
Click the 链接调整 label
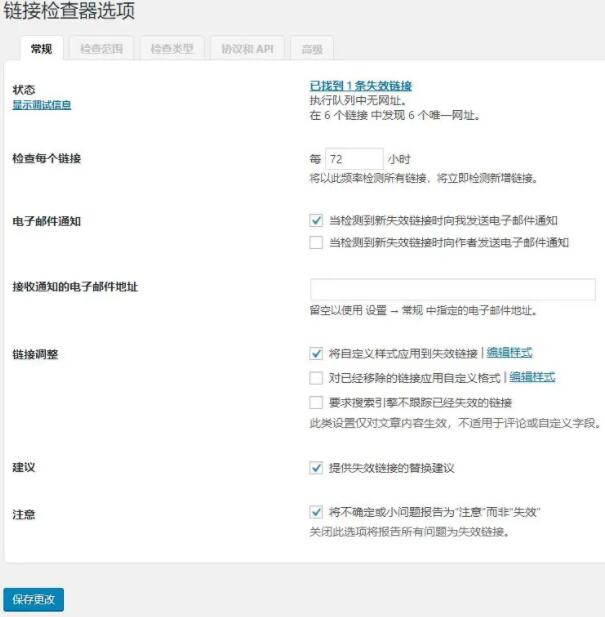click(35, 354)
